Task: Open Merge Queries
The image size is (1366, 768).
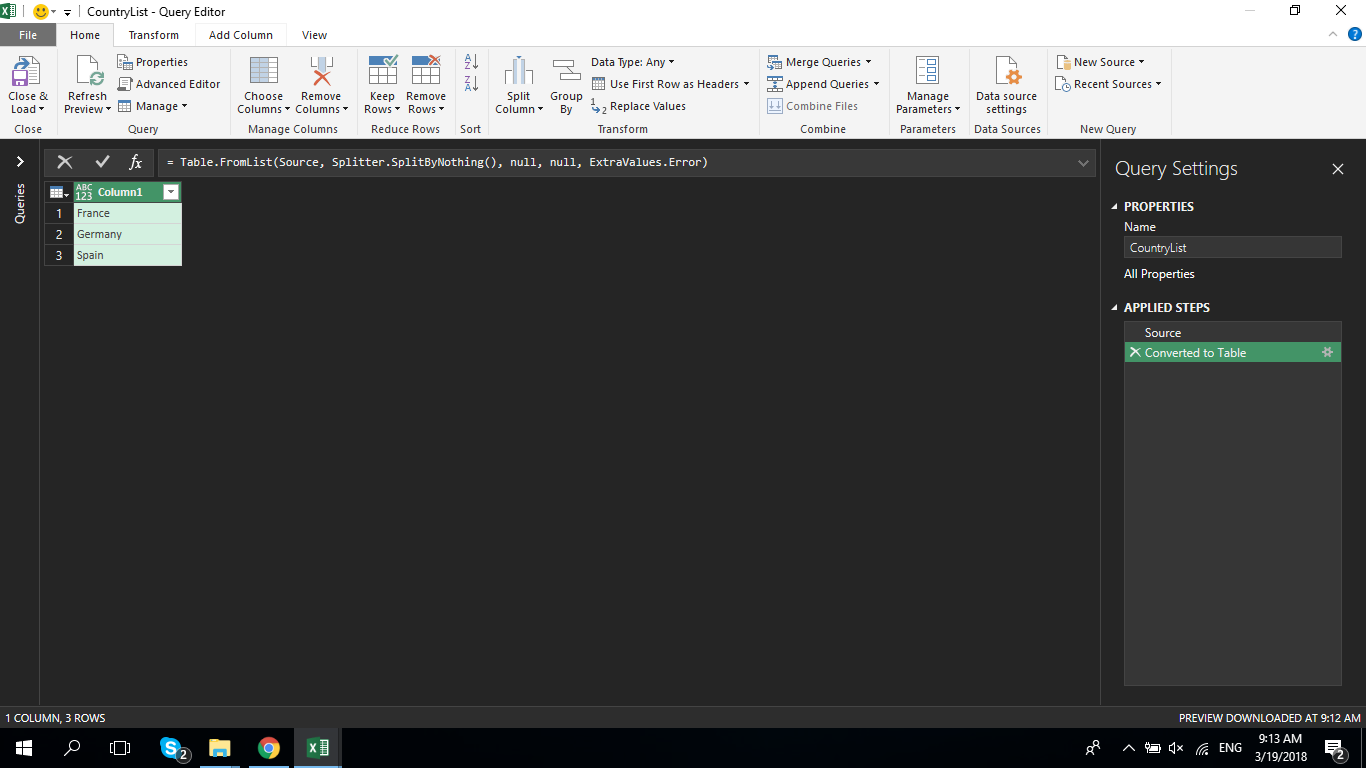Action: (x=820, y=61)
